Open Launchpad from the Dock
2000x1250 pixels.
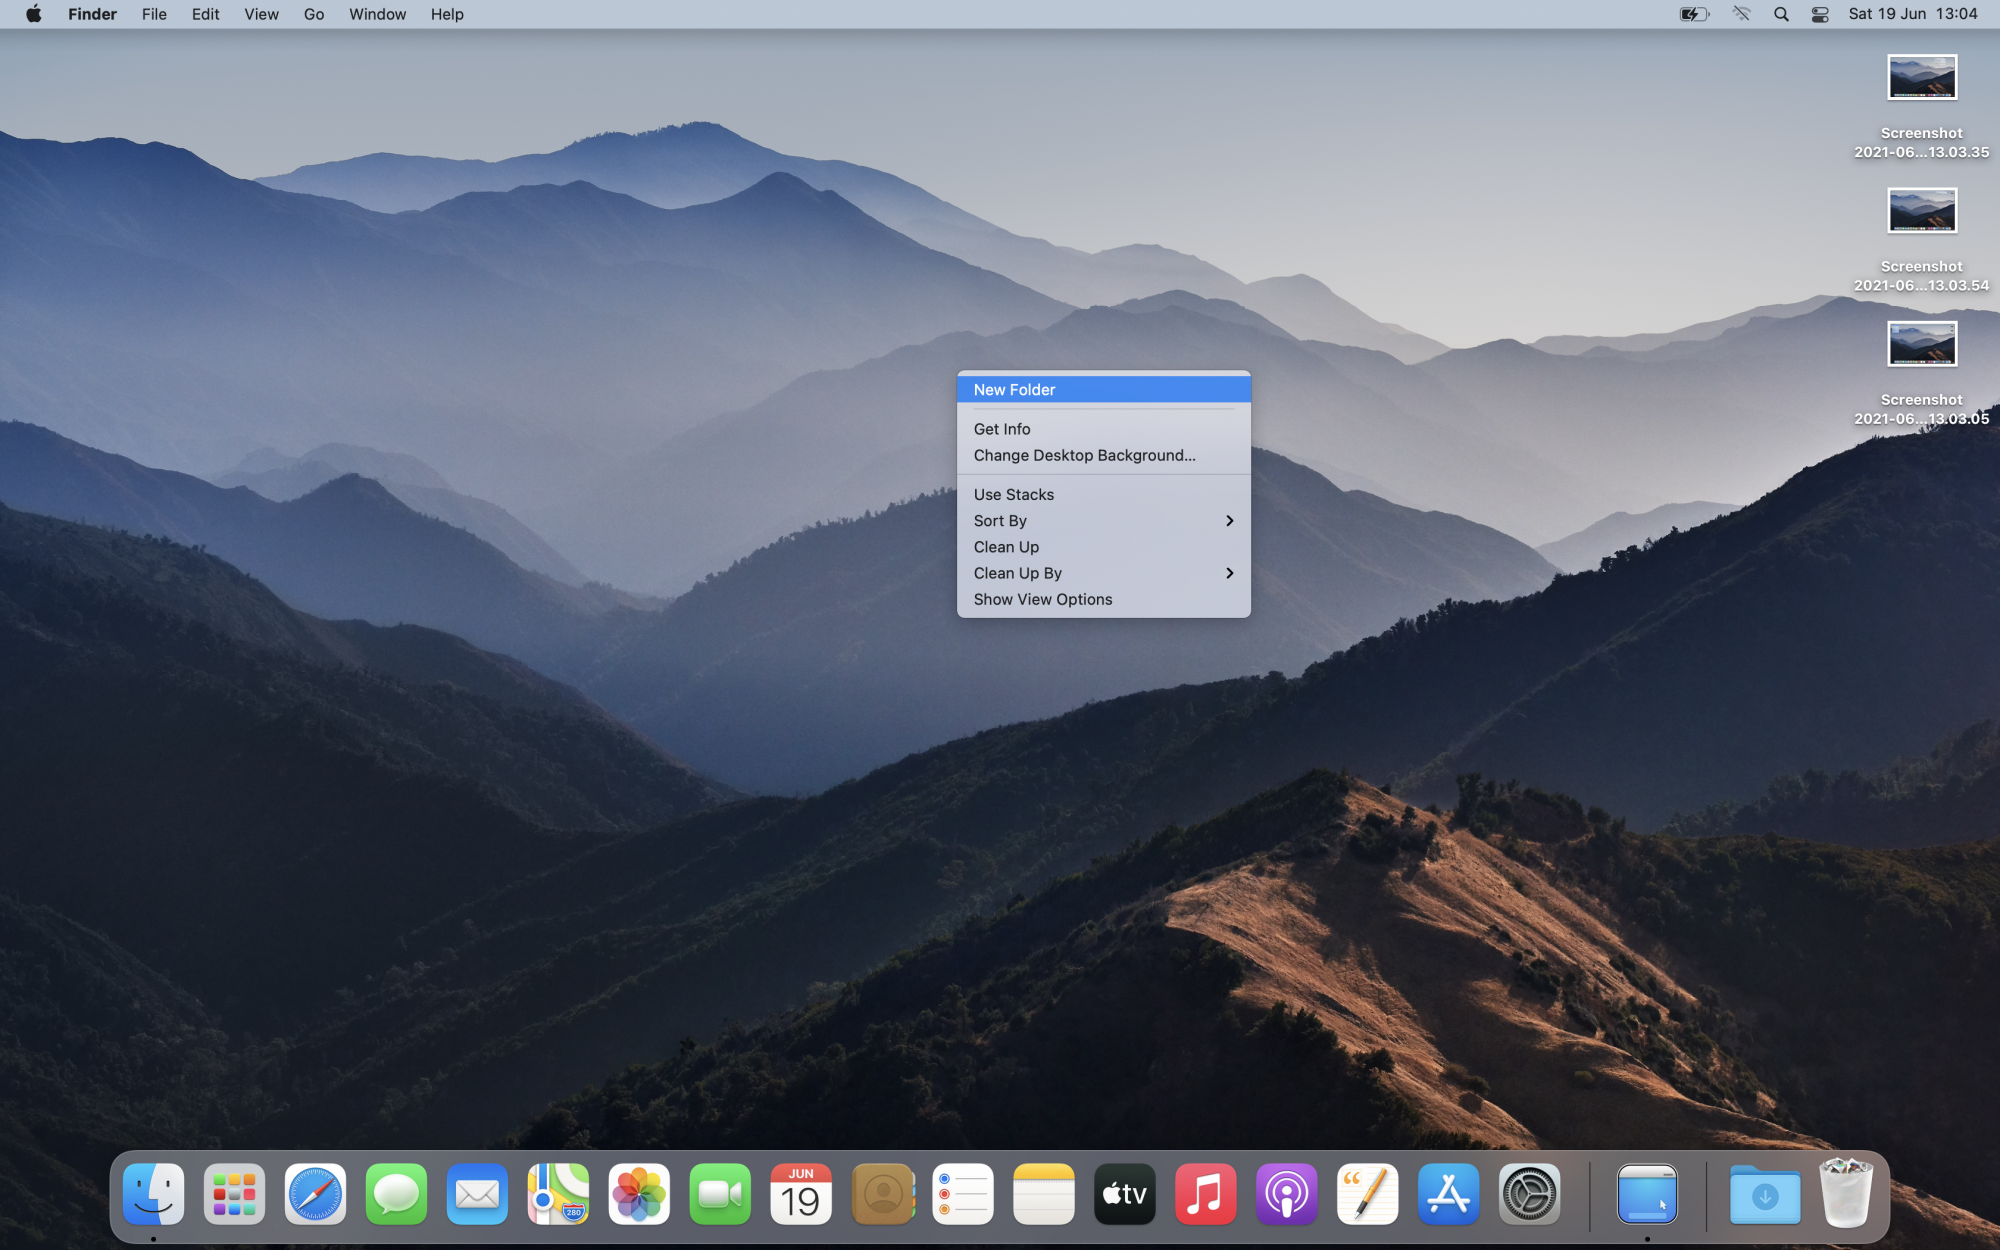pyautogui.click(x=234, y=1194)
